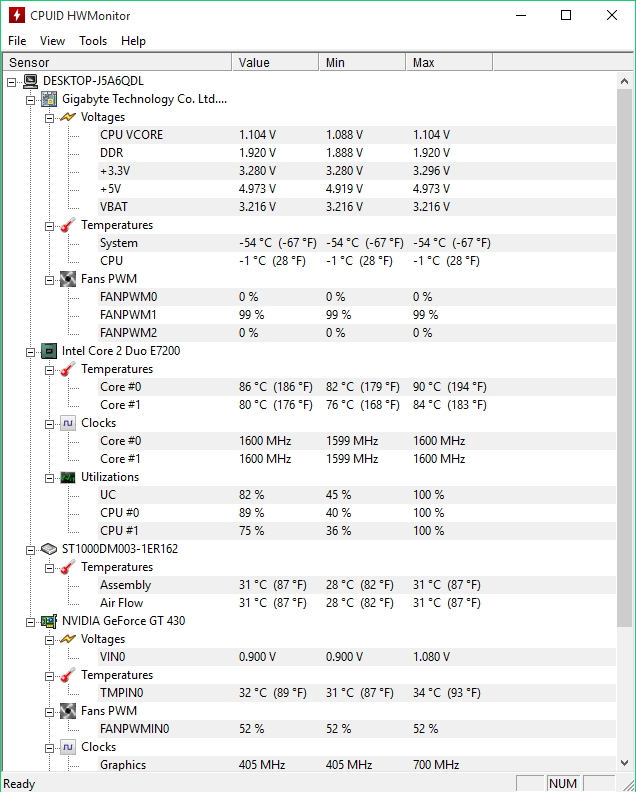Click the CPU Utilizations graph icon

[68, 477]
